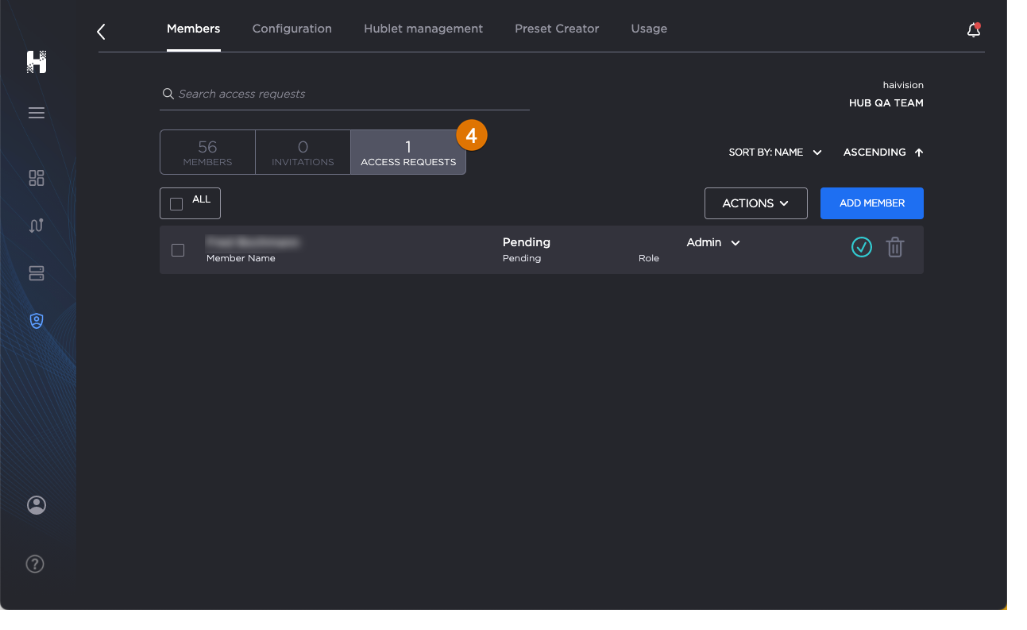Screen dimensions: 1027x630
Task: Click the Add Member button
Action: tap(871, 203)
